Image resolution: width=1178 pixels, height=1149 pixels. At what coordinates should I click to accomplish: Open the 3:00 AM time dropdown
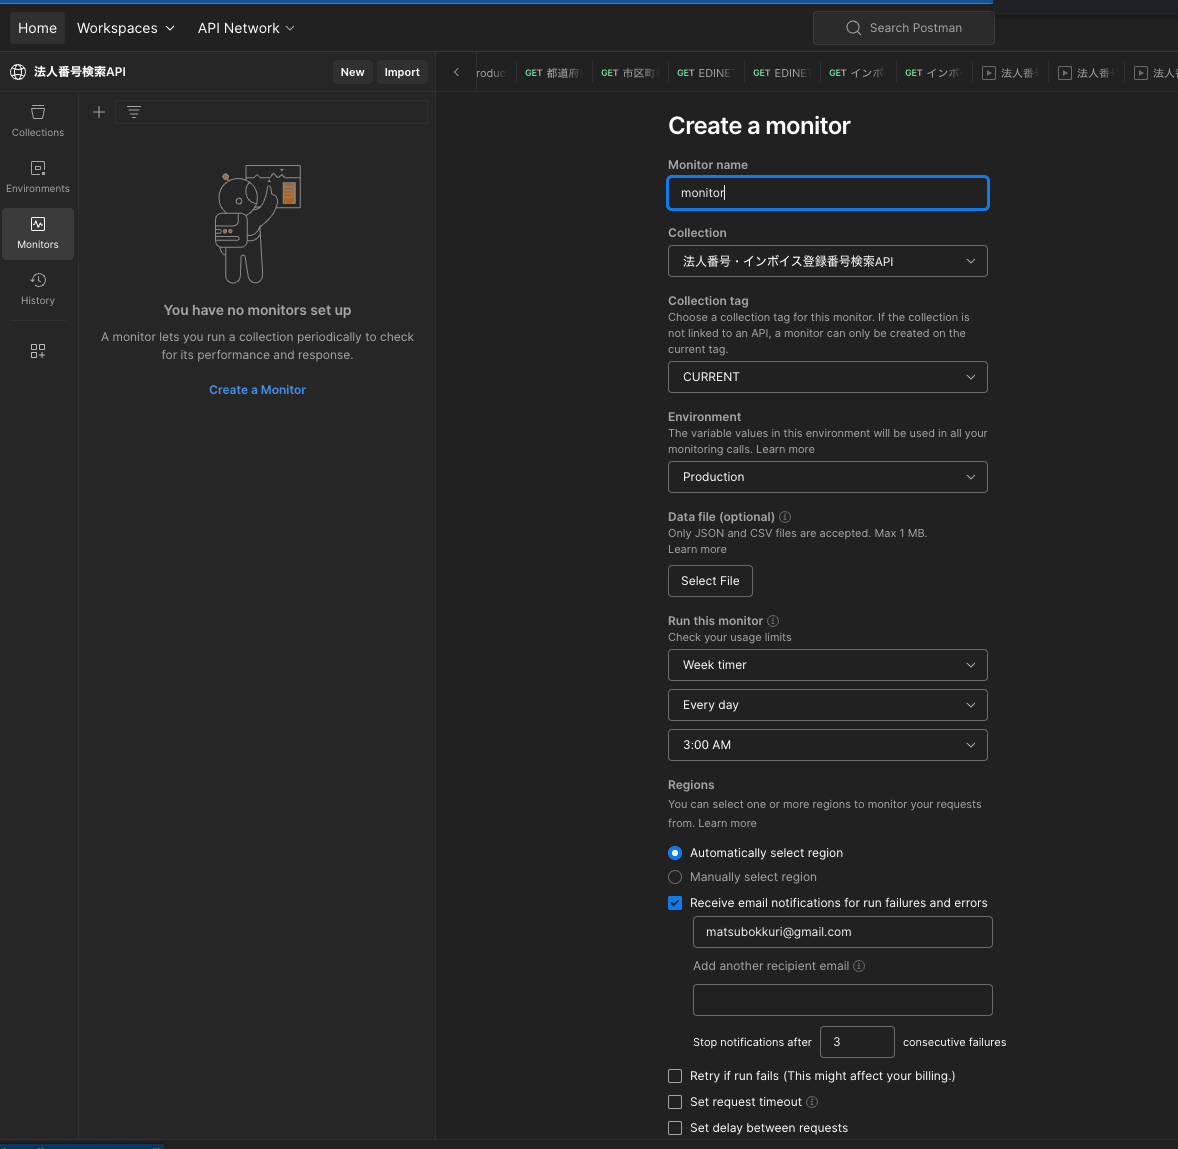coord(827,745)
